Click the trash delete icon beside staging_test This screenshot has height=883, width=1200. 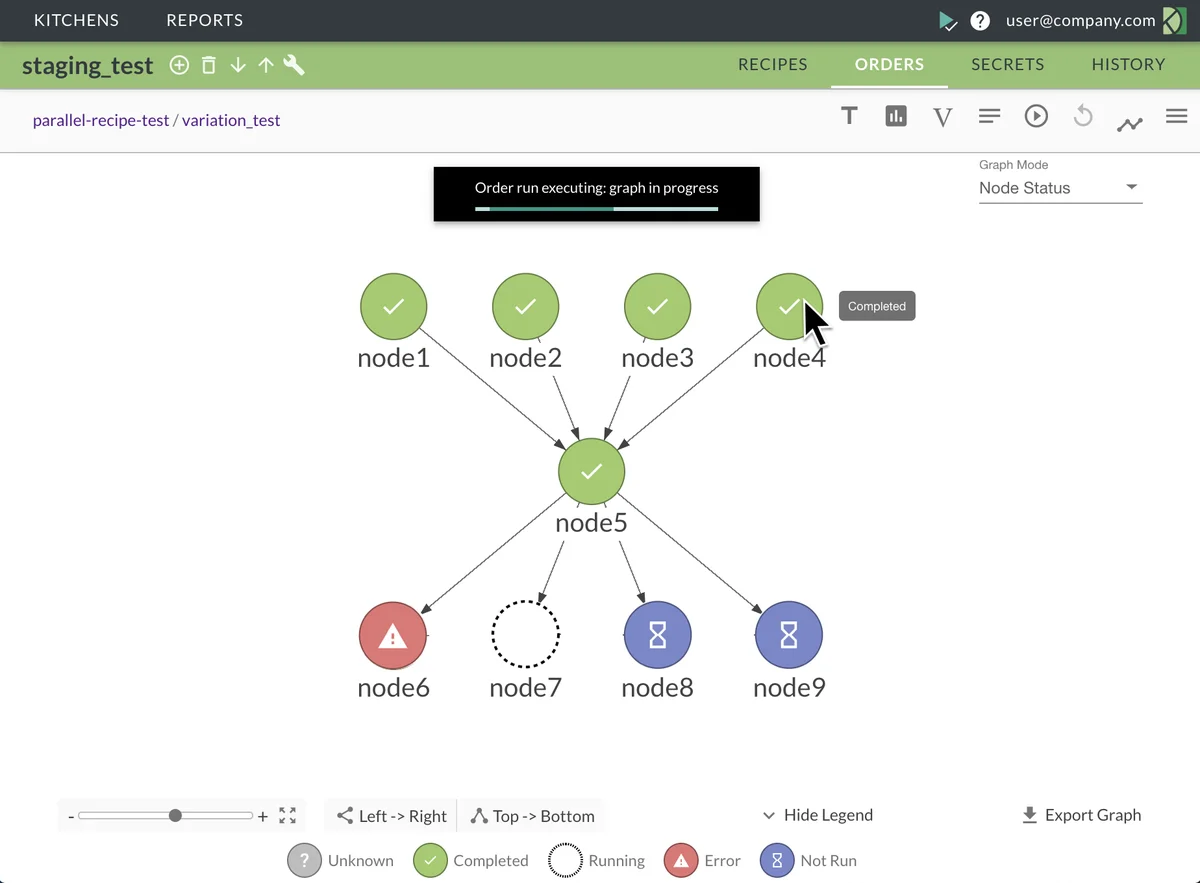(208, 66)
